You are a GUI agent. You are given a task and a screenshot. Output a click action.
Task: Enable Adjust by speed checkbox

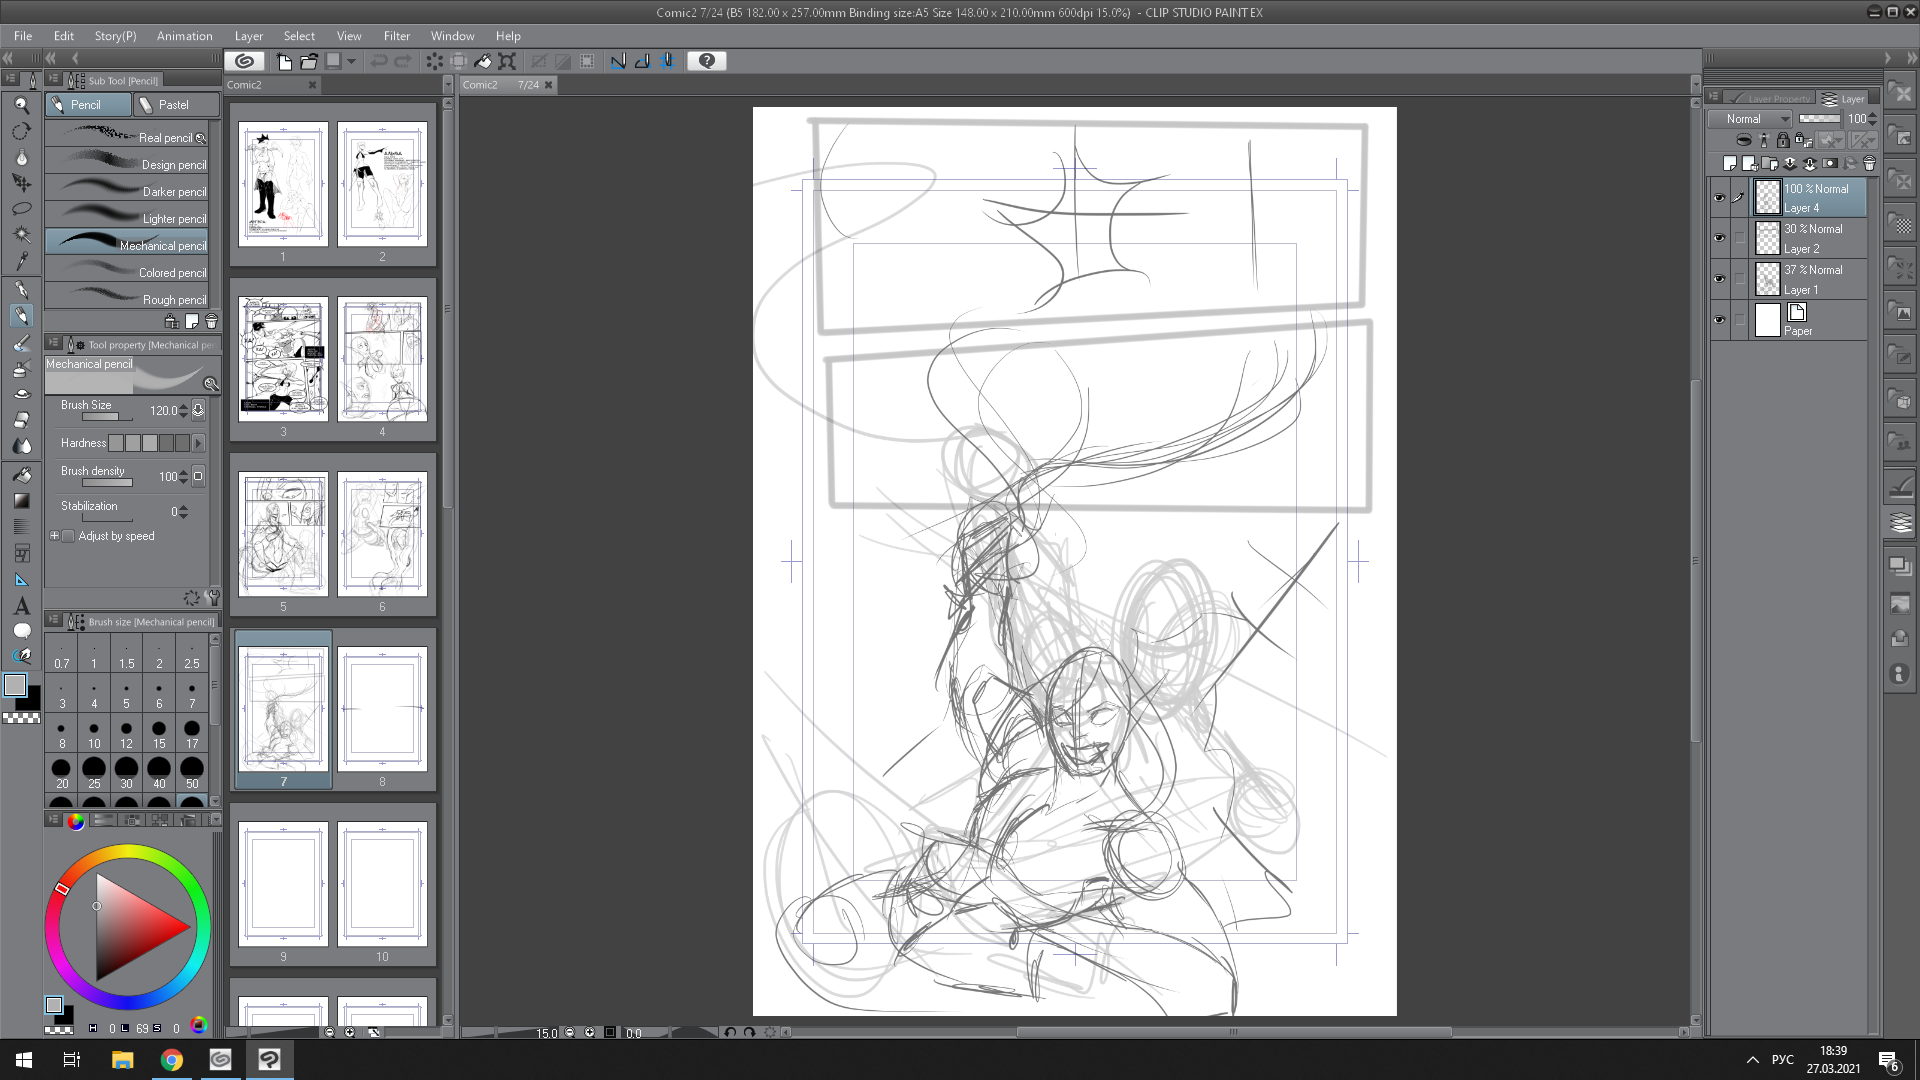tap(68, 536)
